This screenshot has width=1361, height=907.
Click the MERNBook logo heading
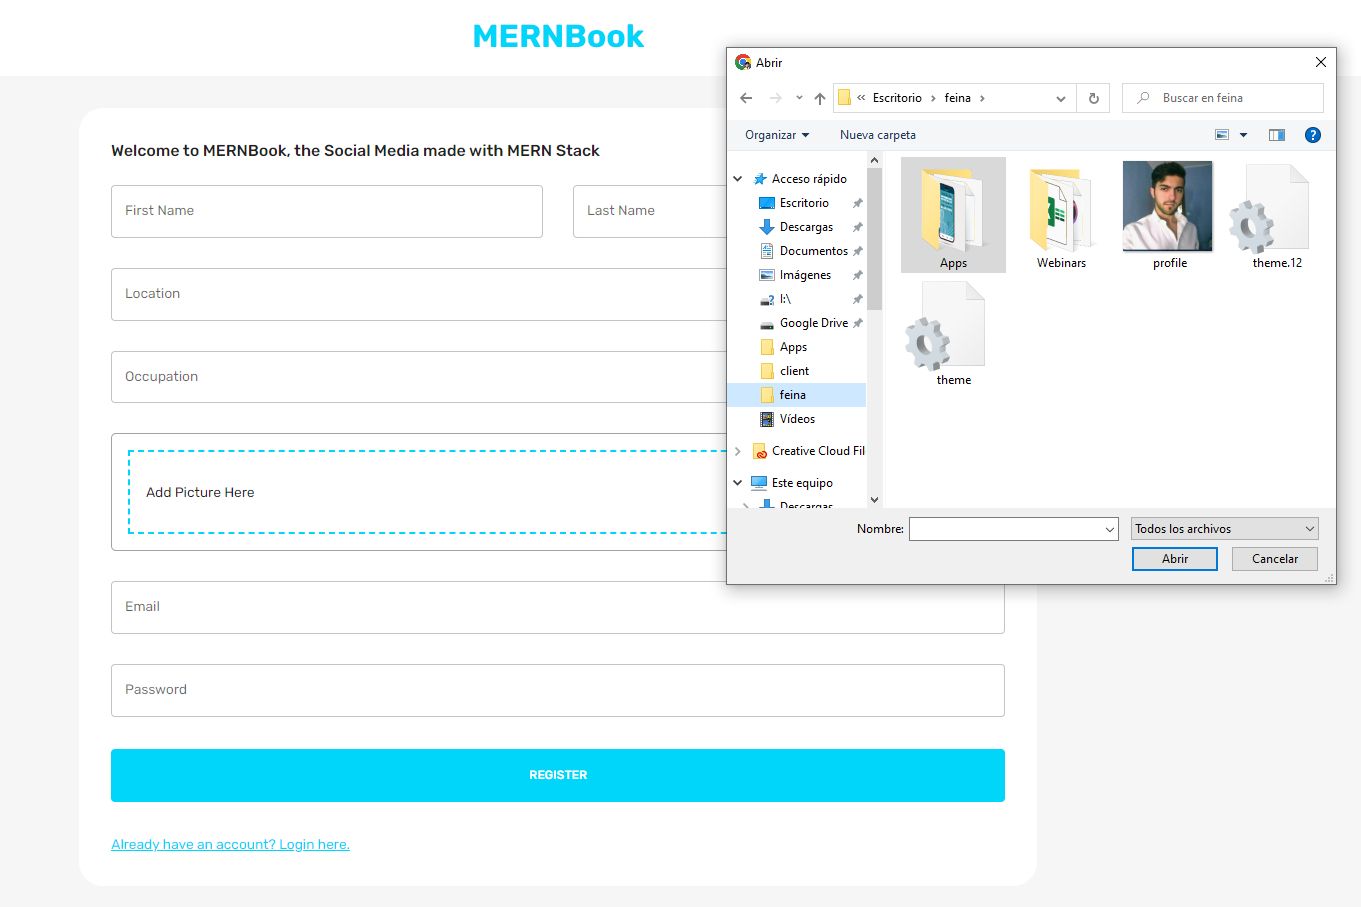tap(558, 36)
